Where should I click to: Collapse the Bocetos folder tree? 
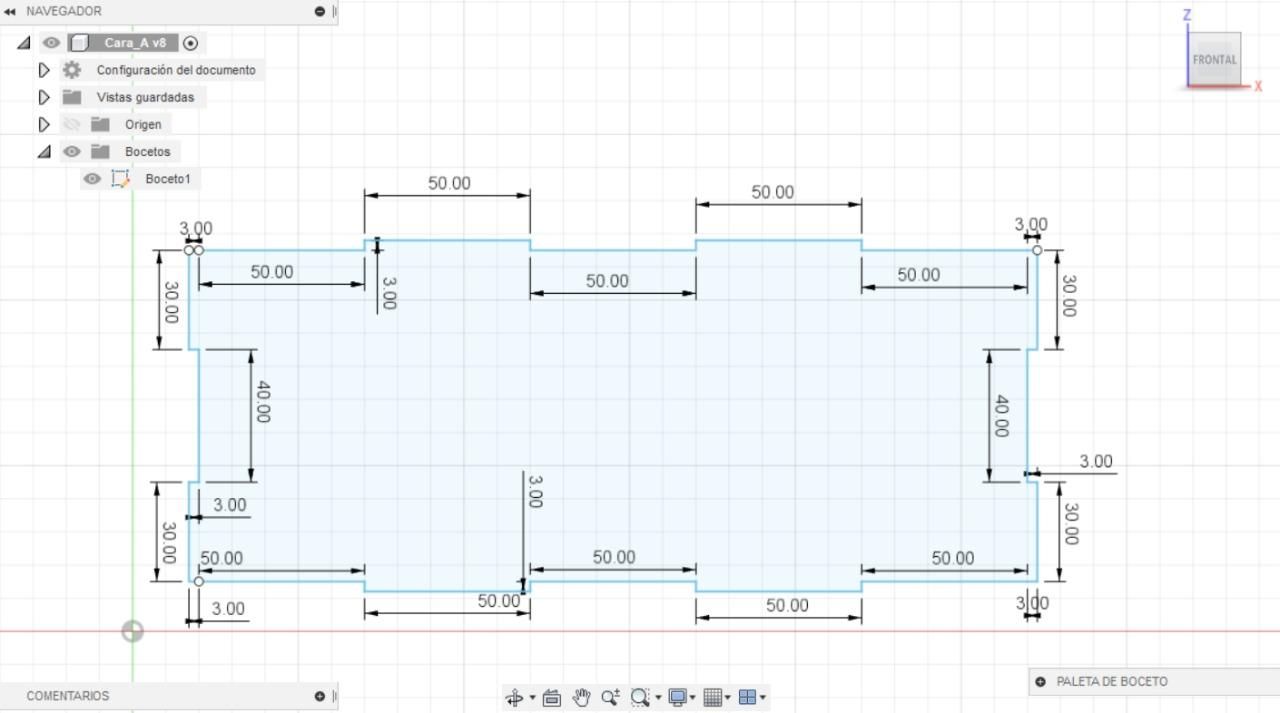44,152
